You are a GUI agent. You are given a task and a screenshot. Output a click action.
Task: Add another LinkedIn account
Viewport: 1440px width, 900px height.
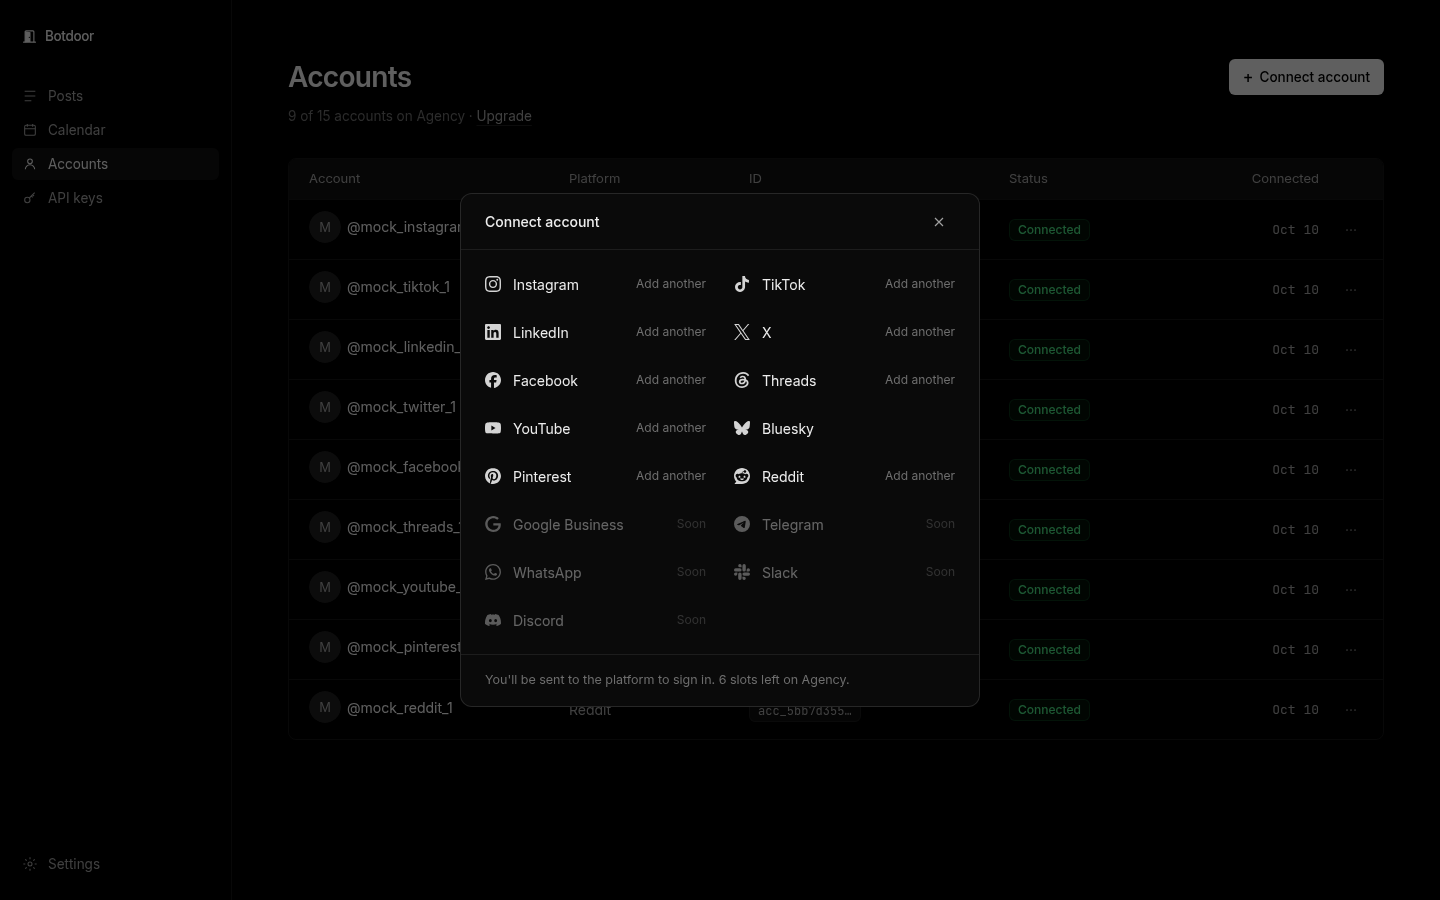671,332
